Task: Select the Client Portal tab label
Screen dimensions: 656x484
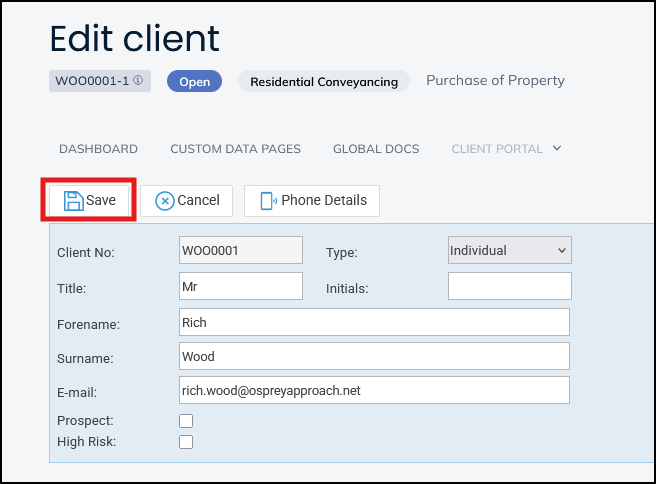Action: (x=496, y=149)
